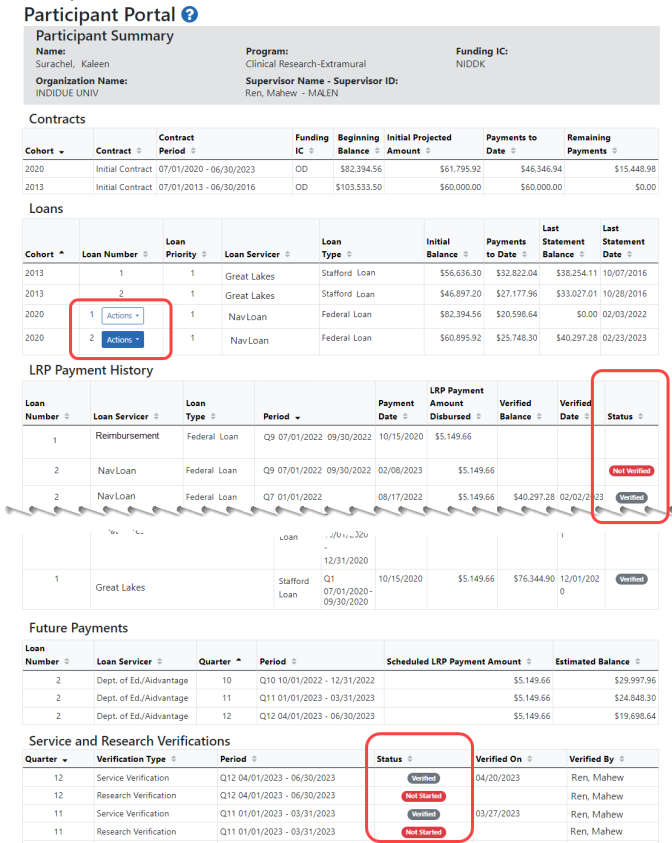
Task: Select supervisor name Ren, Mahew - MALEN
Action: [292, 93]
